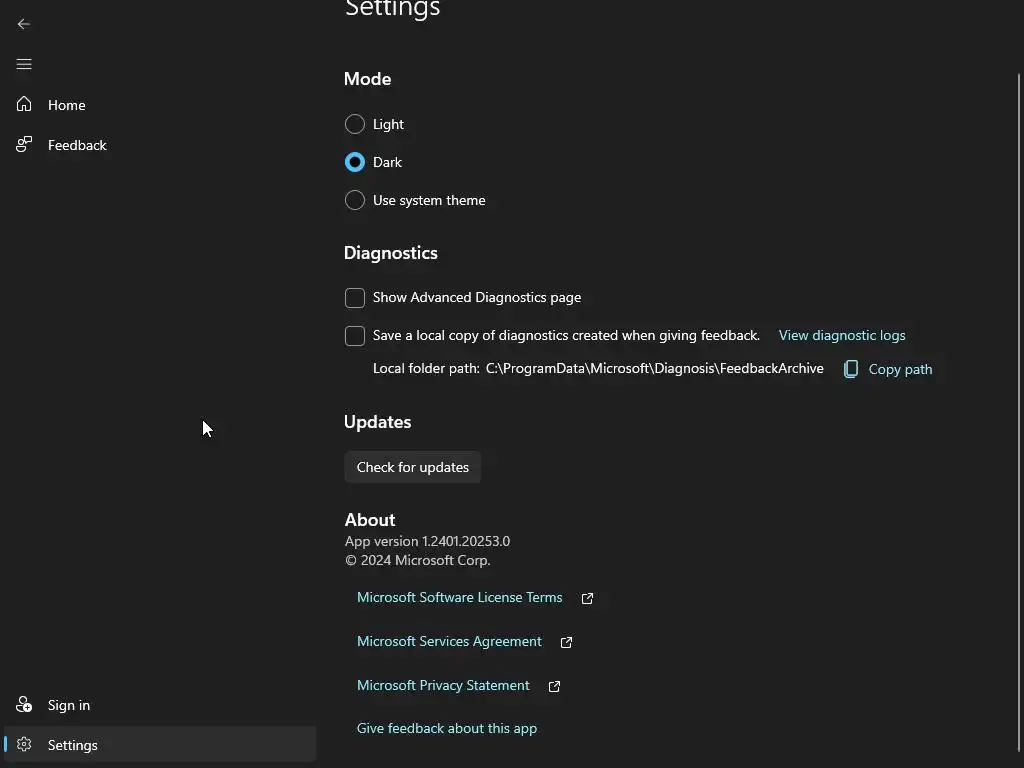Select the Dark mode radio button

click(x=355, y=162)
